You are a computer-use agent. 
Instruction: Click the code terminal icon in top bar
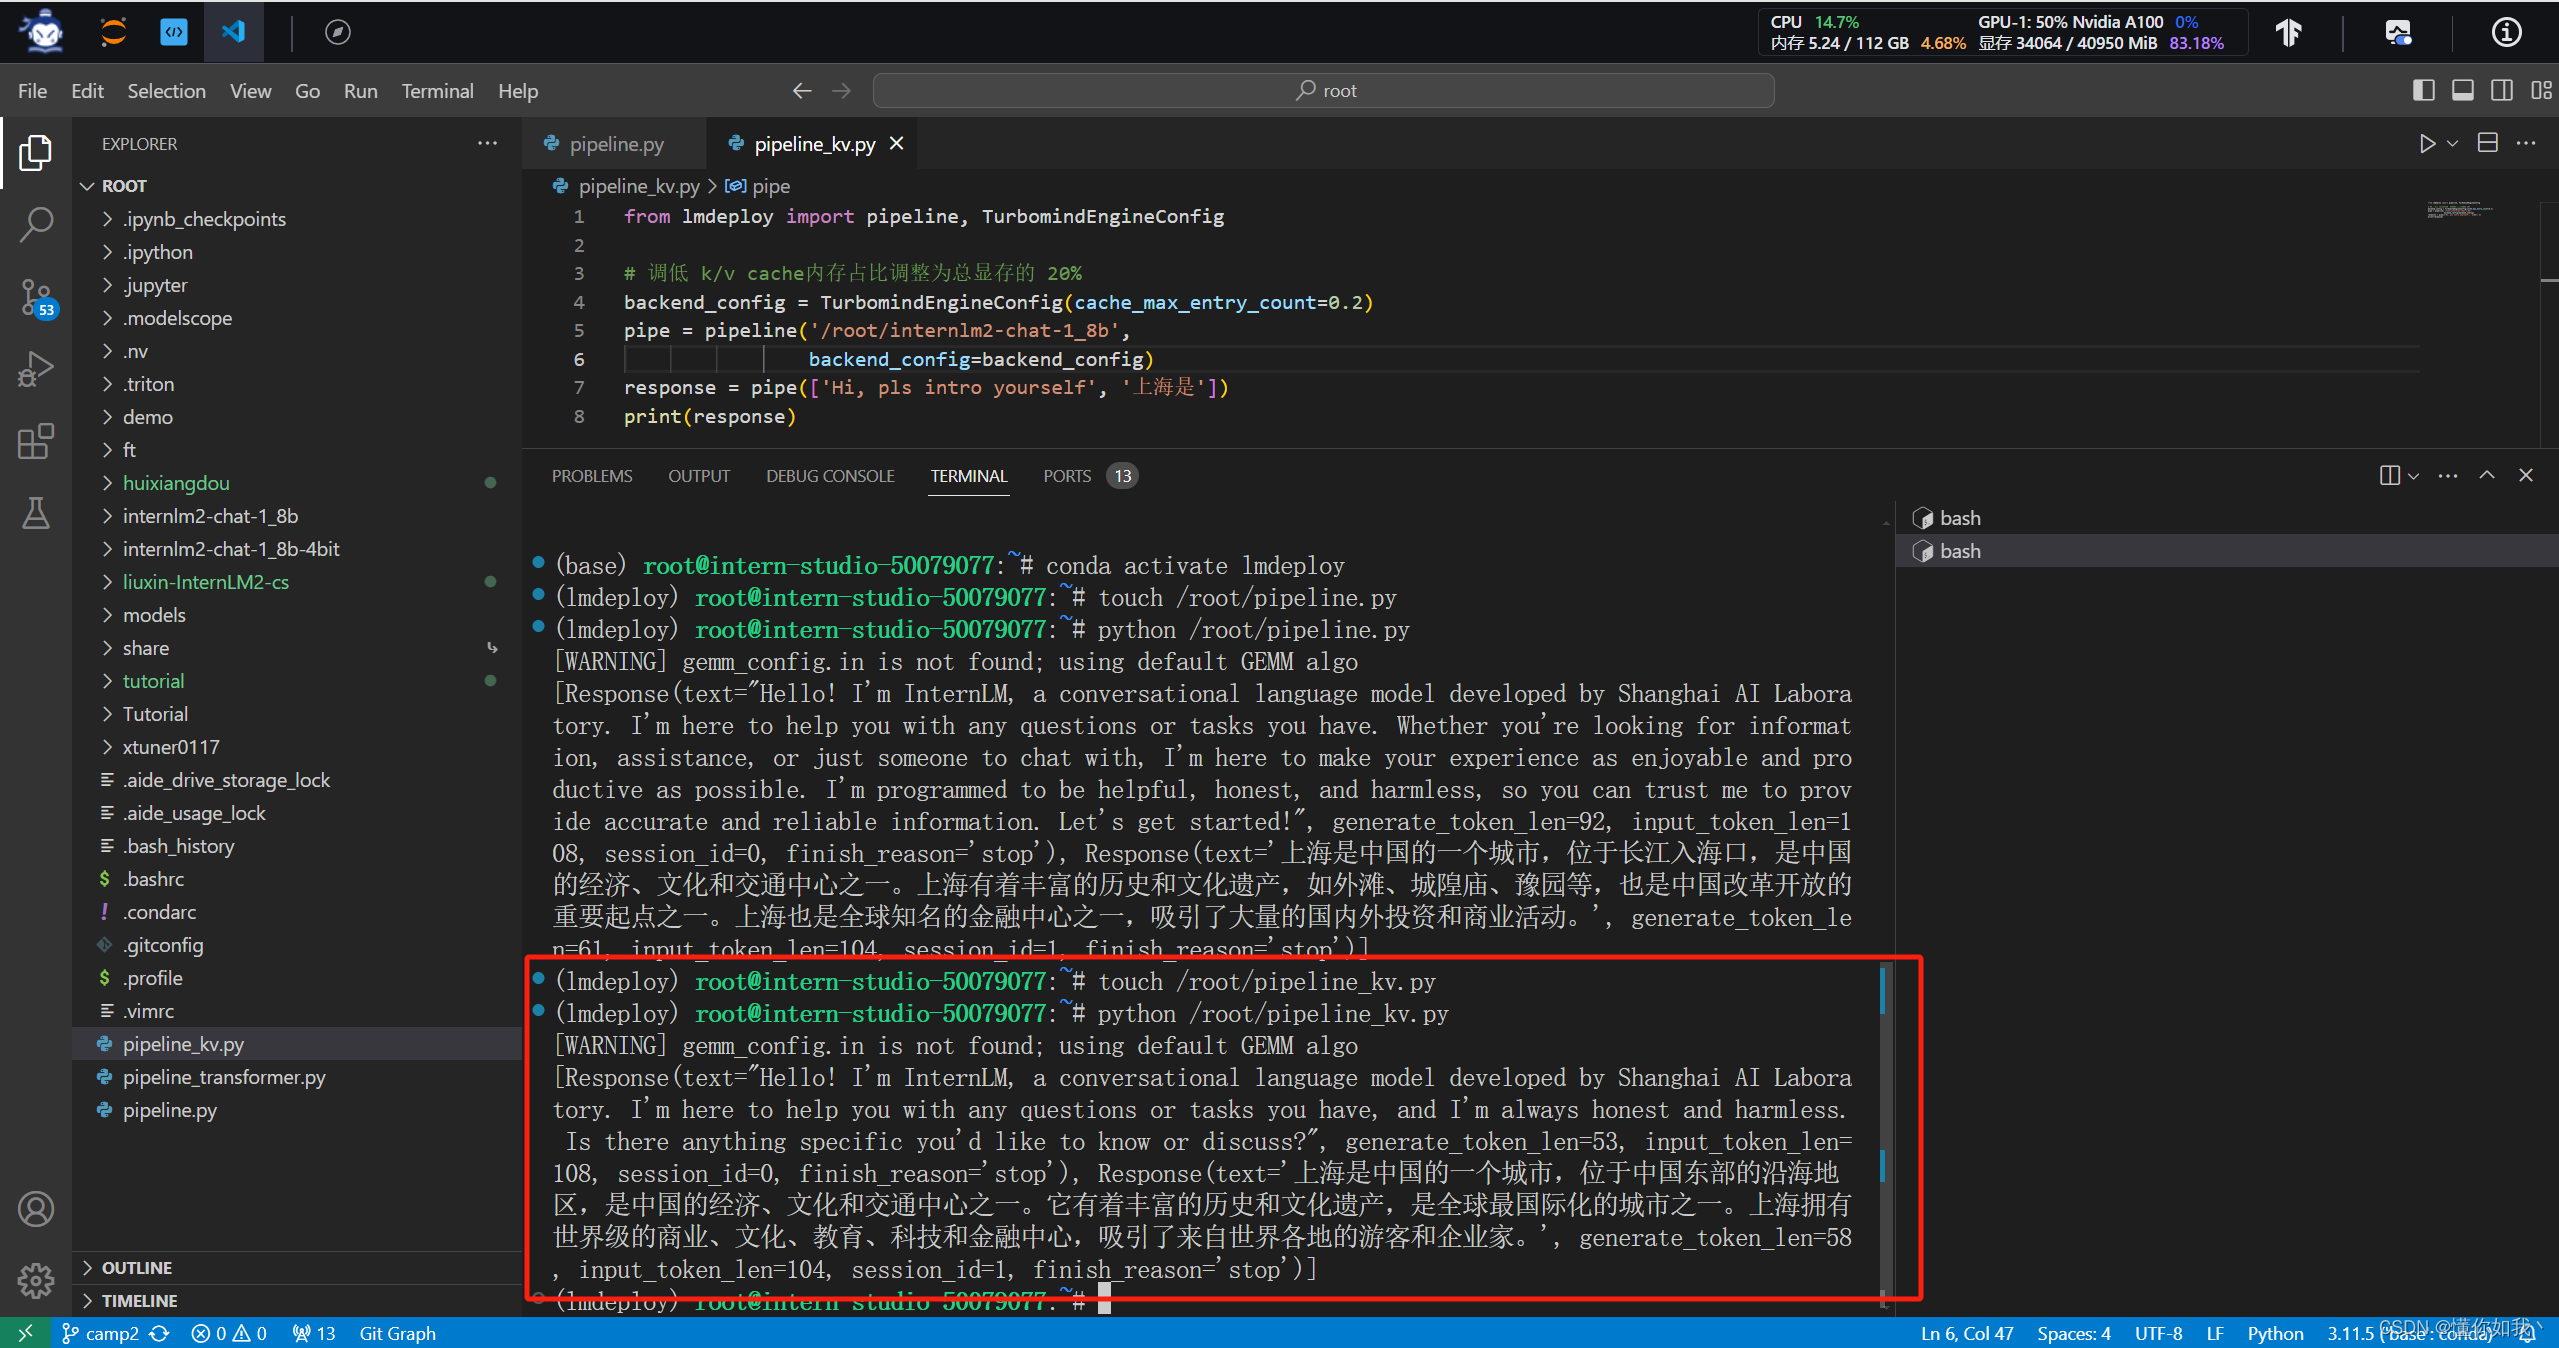pyautogui.click(x=174, y=32)
